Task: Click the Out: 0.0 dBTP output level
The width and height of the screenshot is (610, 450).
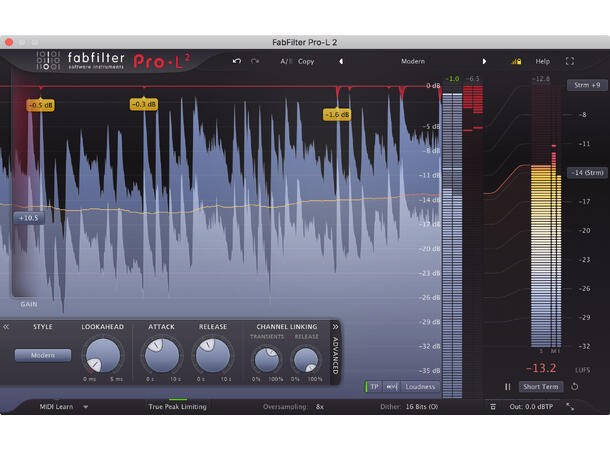Action: 531,407
